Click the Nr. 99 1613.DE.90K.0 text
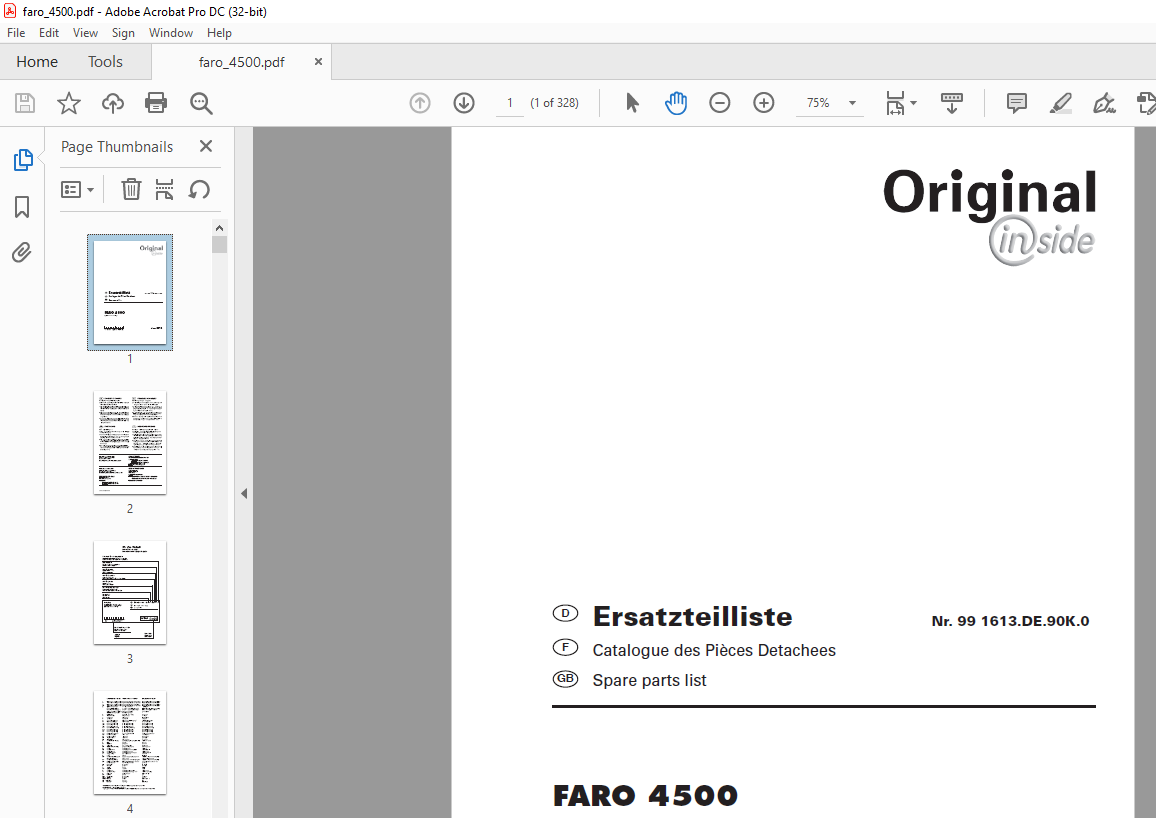This screenshot has width=1156, height=818. click(1010, 621)
